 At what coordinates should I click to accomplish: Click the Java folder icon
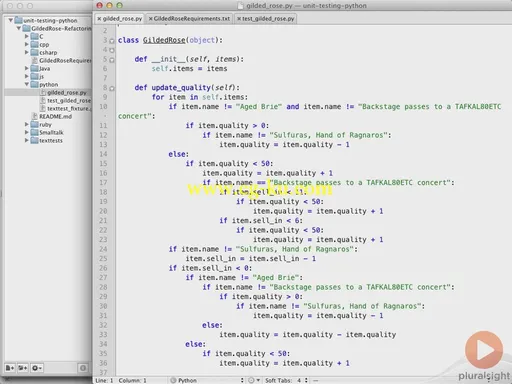click(x=34, y=68)
